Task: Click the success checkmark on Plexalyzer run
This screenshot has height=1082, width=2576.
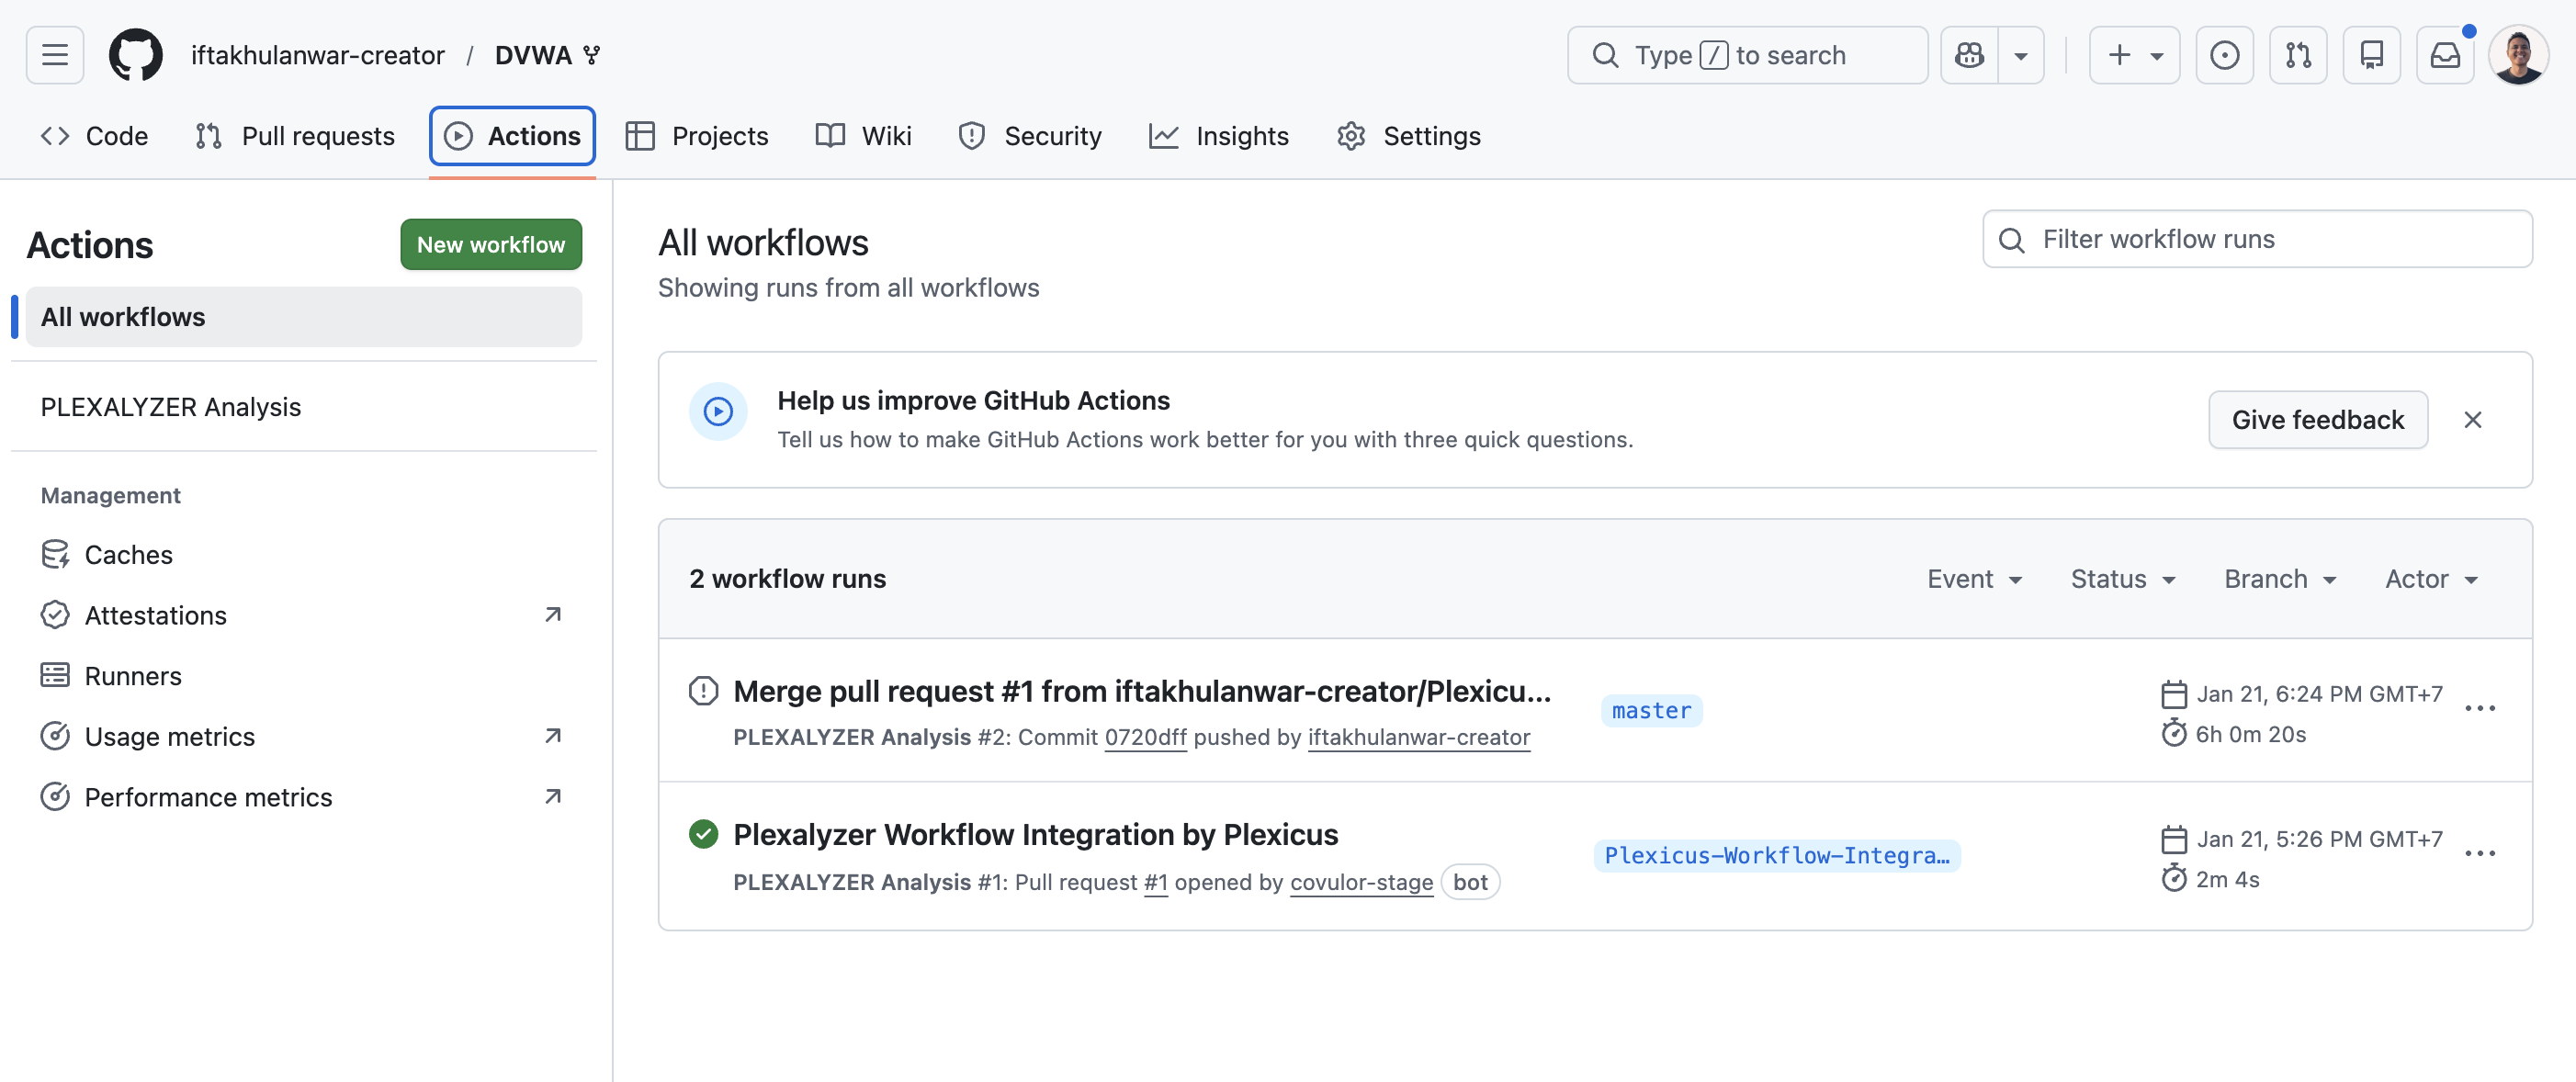Action: (703, 833)
